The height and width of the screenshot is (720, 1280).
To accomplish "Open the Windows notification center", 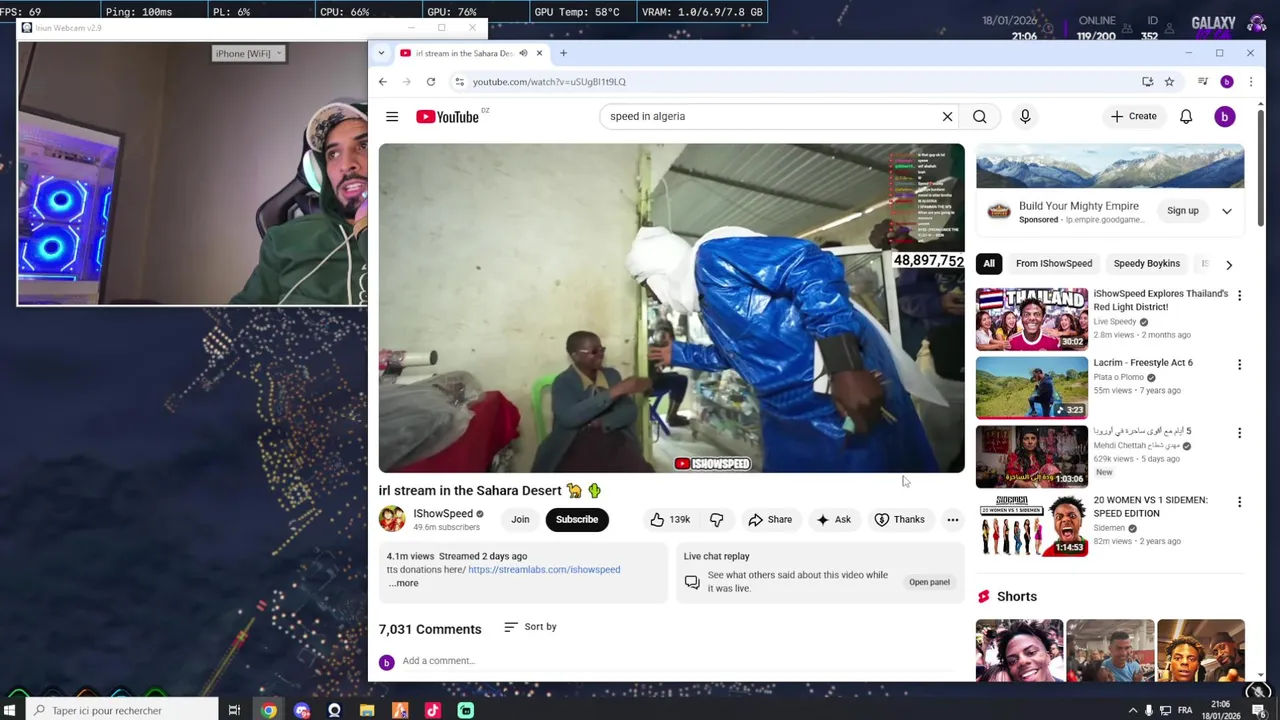I will pos(1259,711).
